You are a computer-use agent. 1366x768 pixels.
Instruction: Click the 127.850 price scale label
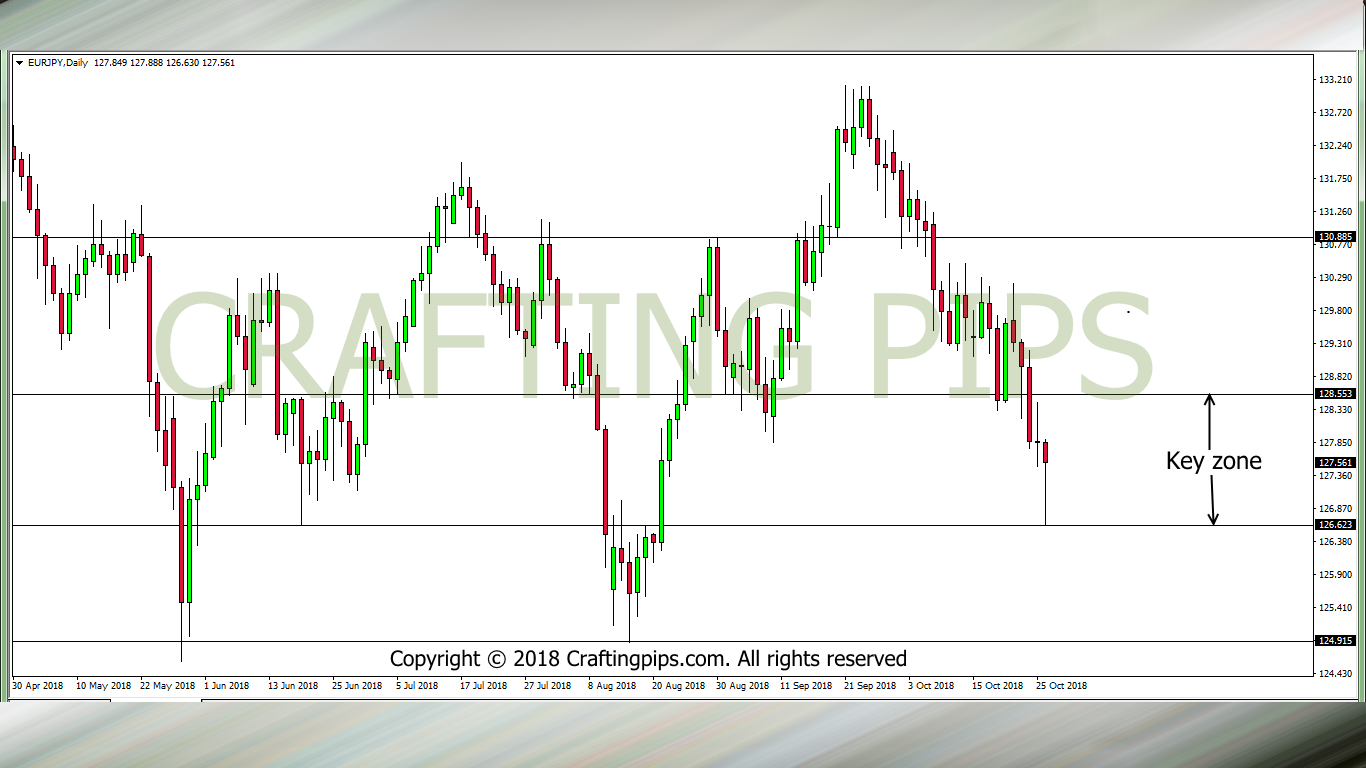click(x=1336, y=442)
